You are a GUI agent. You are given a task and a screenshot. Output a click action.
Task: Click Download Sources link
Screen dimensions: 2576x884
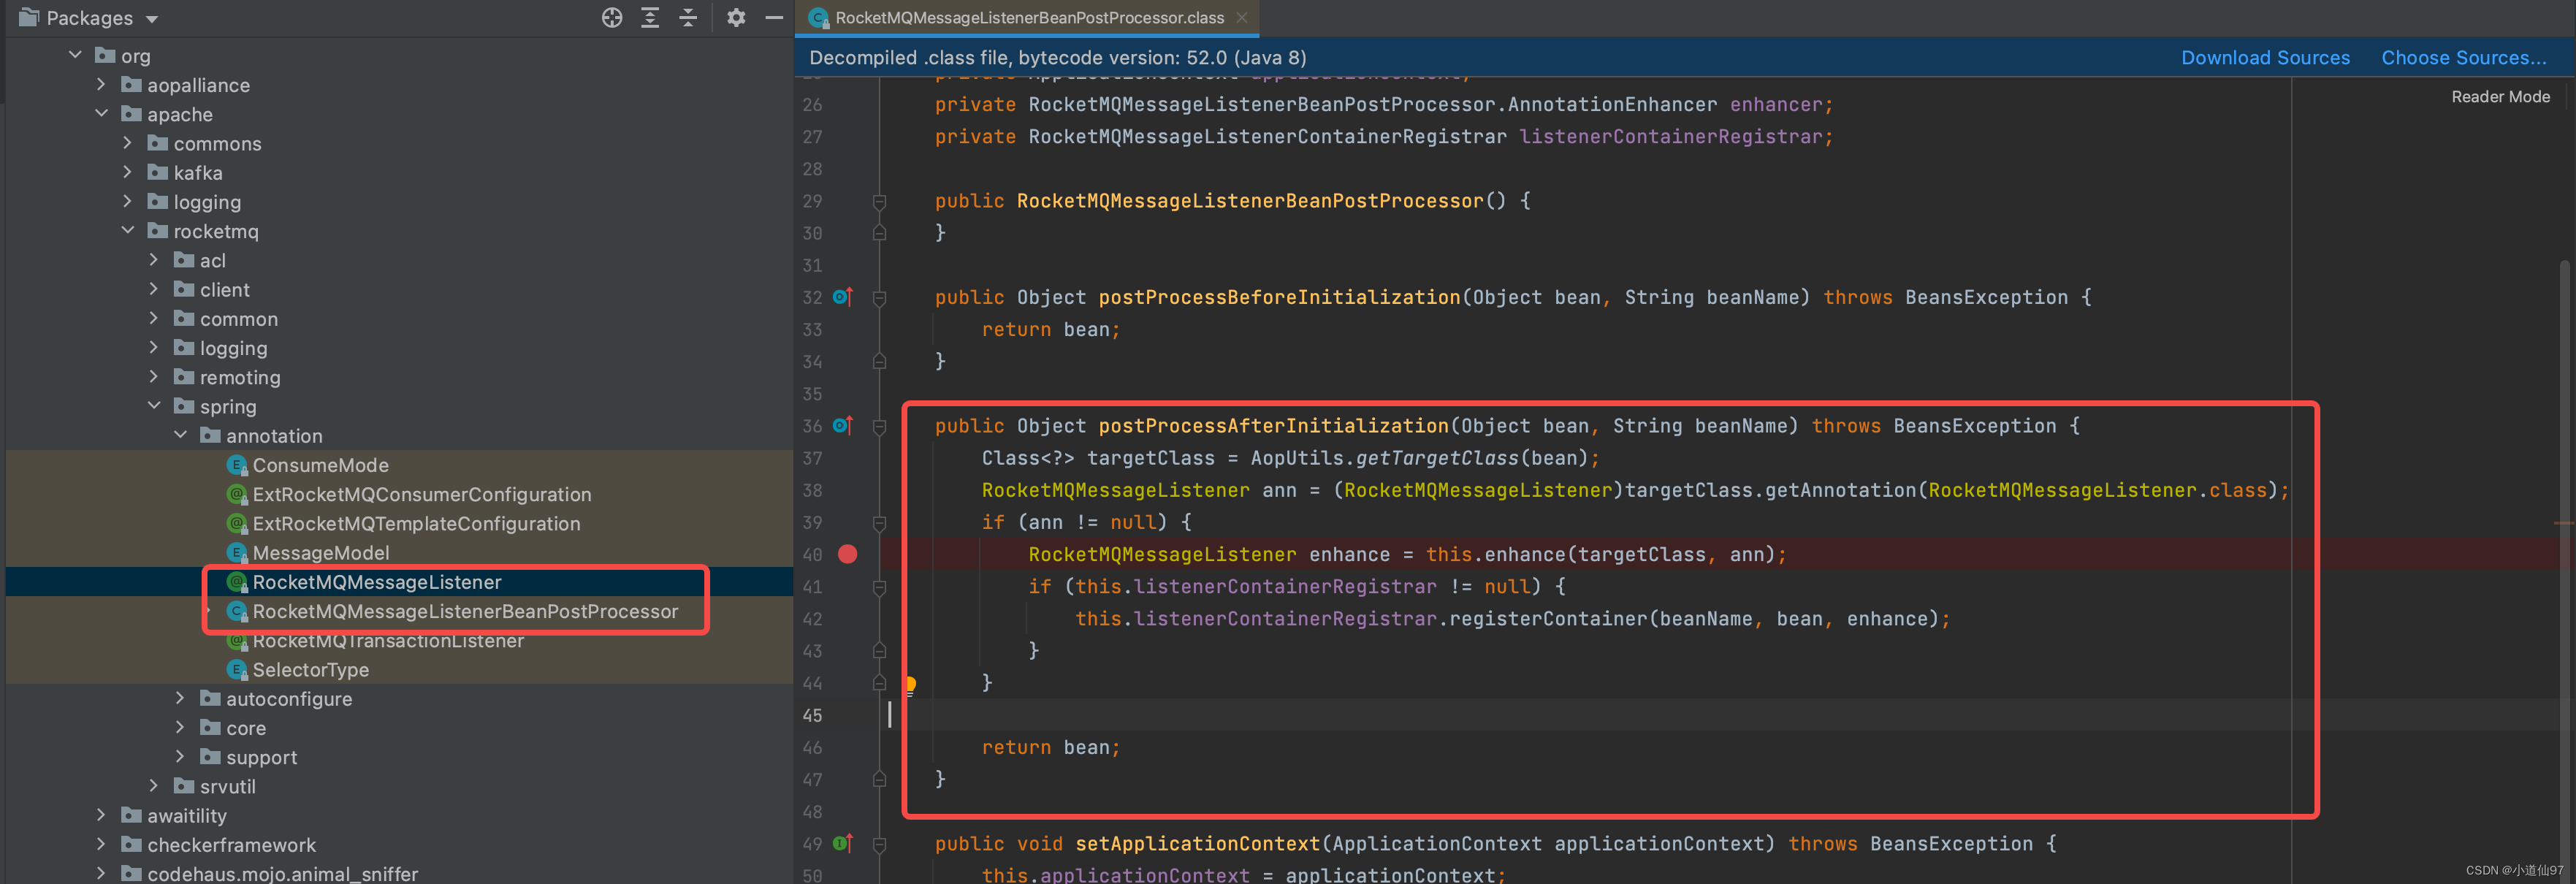(2265, 58)
